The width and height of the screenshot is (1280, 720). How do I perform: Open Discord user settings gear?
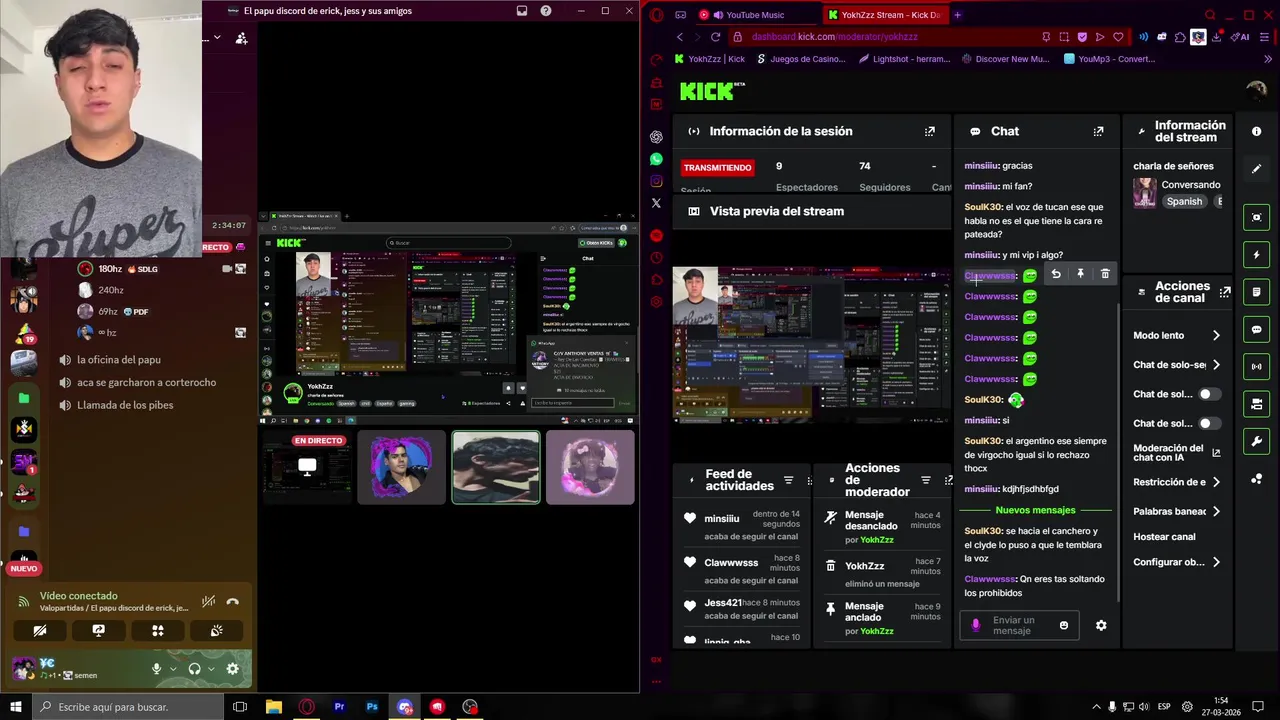coord(232,669)
